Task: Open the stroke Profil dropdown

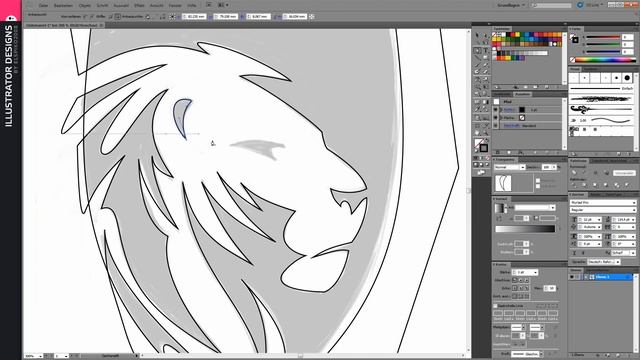Action: click(x=527, y=354)
